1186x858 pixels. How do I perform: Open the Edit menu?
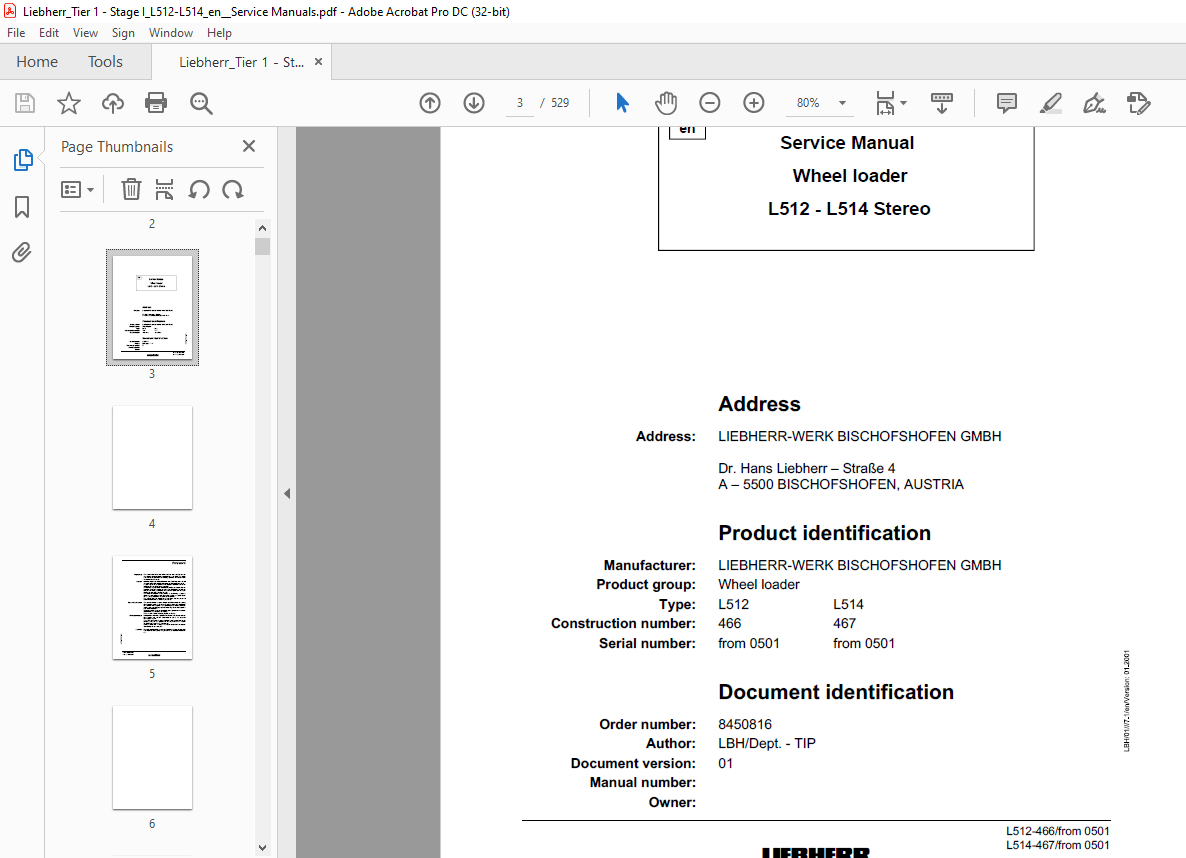(x=49, y=33)
